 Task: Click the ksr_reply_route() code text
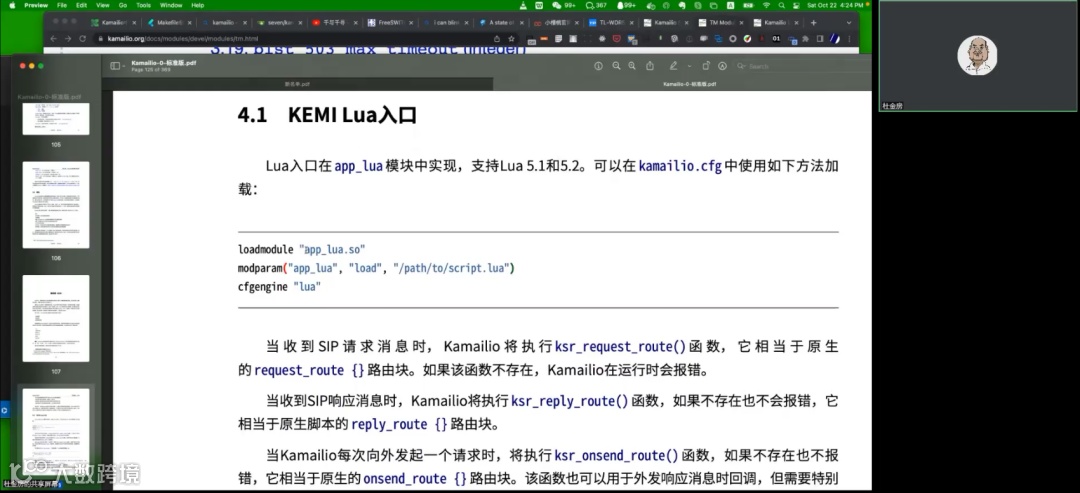[570, 401]
